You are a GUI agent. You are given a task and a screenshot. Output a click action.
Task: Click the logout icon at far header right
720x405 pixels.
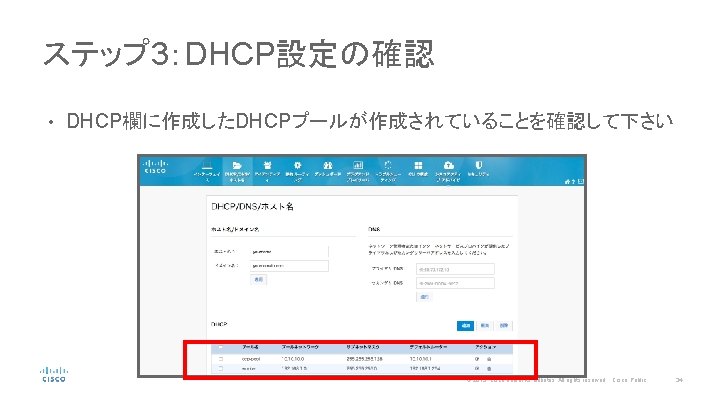581,182
